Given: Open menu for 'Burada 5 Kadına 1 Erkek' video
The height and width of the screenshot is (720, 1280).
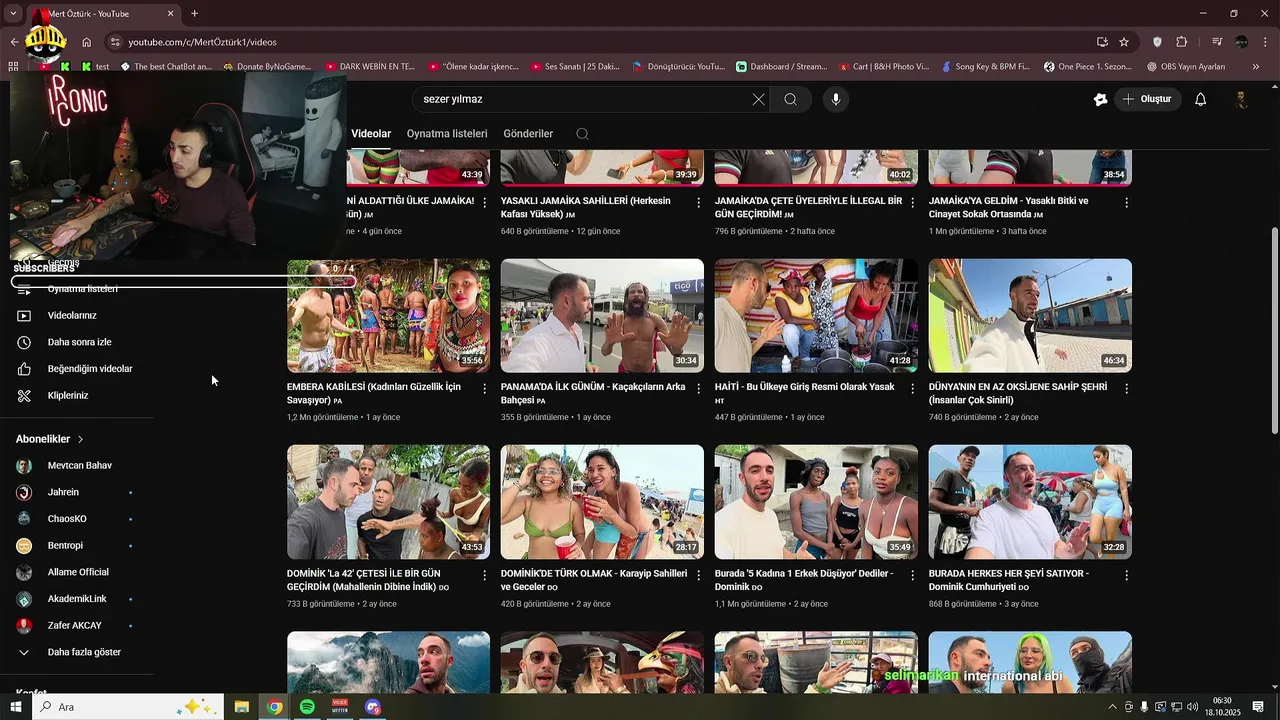Looking at the screenshot, I should [x=912, y=575].
